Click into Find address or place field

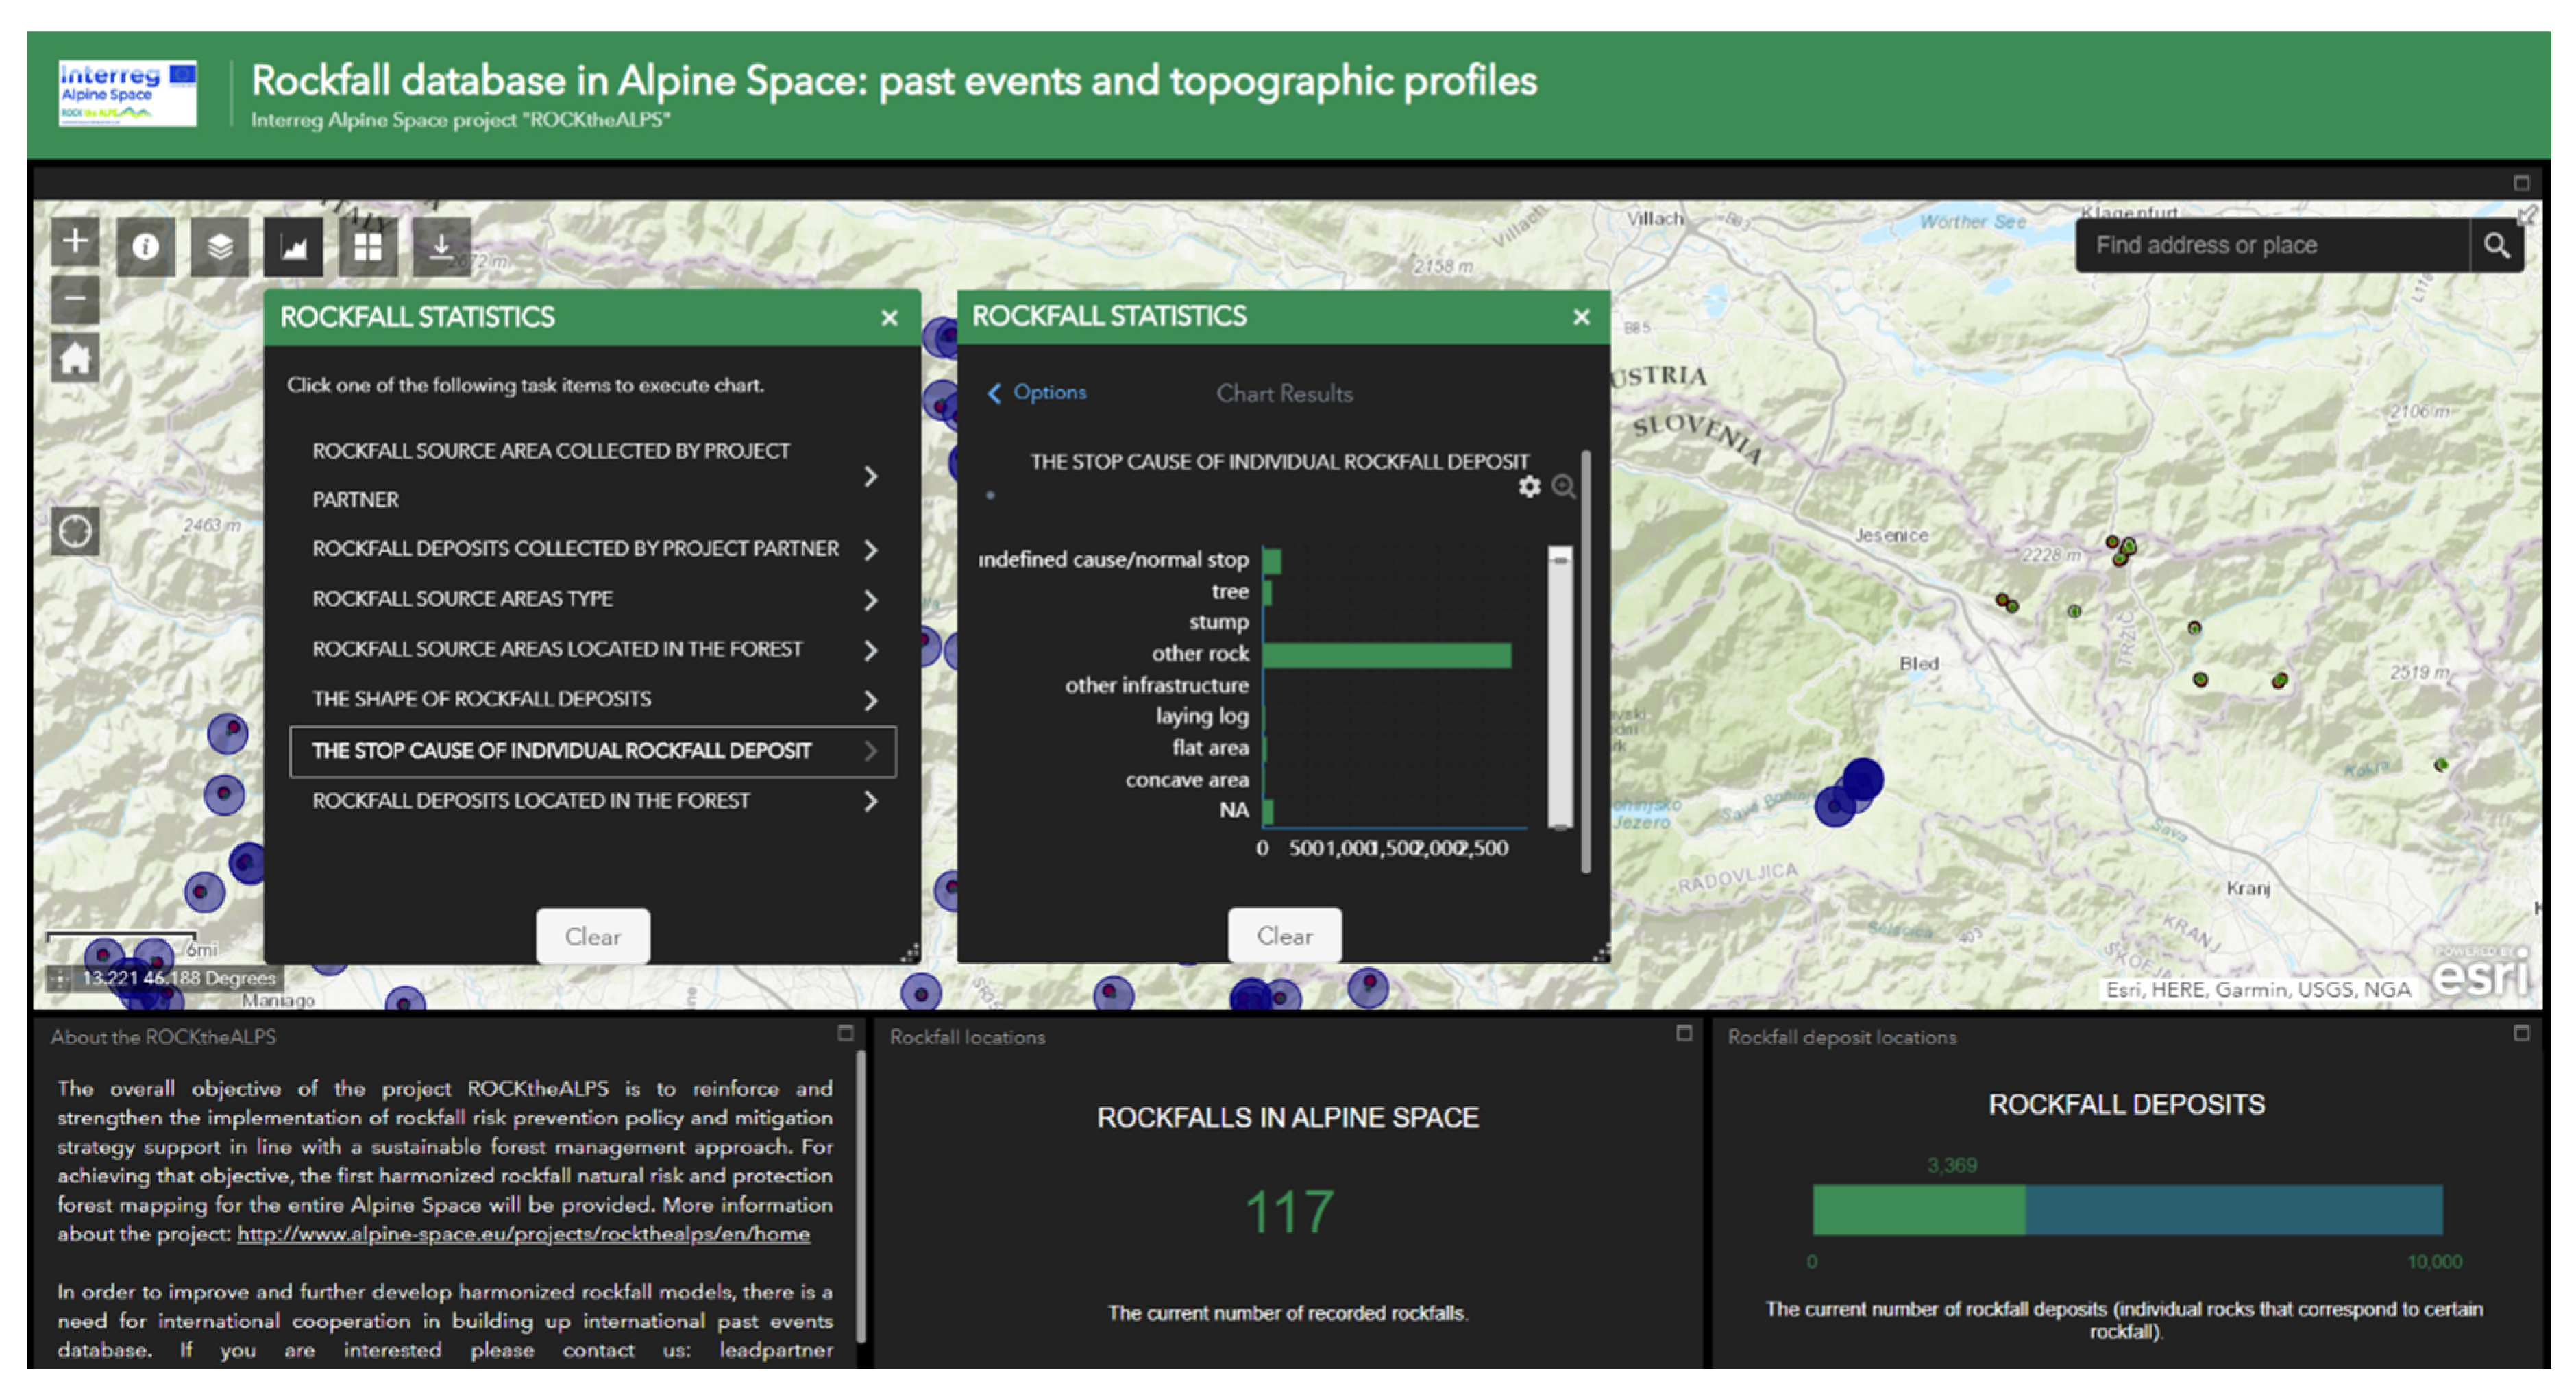(2272, 245)
